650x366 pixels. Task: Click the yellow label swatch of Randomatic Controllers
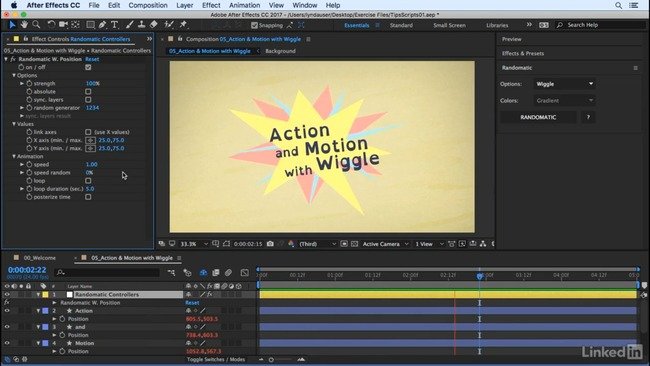[45, 294]
